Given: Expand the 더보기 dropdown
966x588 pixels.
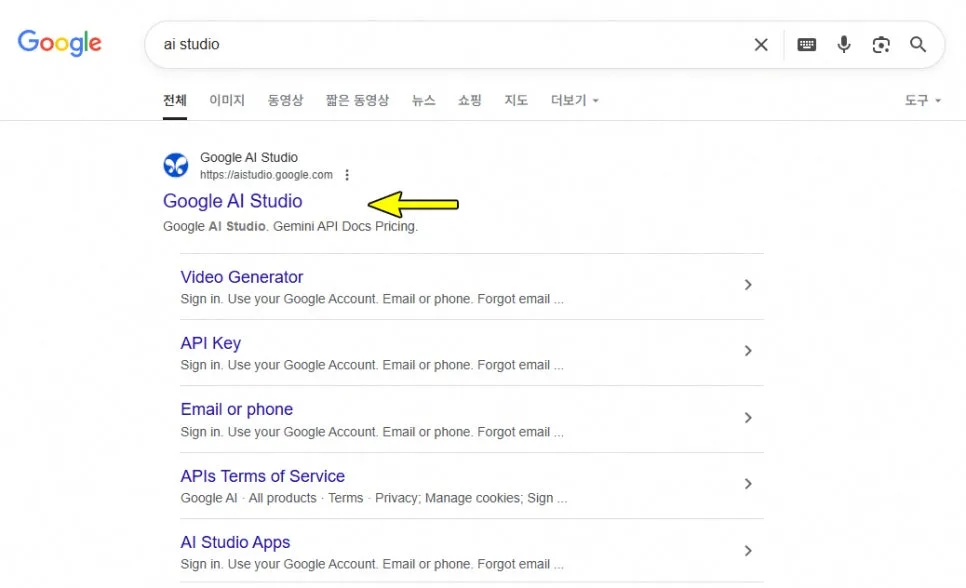Looking at the screenshot, I should point(574,100).
